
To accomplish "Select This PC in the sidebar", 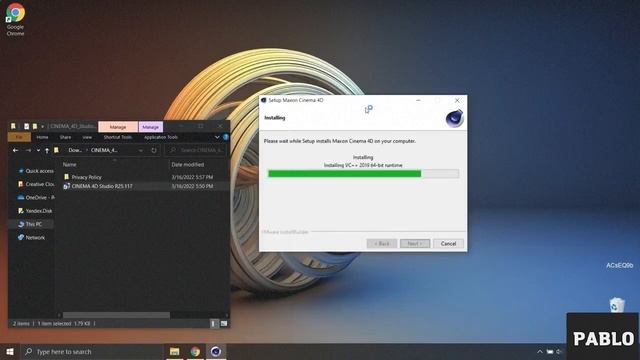I will pyautogui.click(x=31, y=224).
